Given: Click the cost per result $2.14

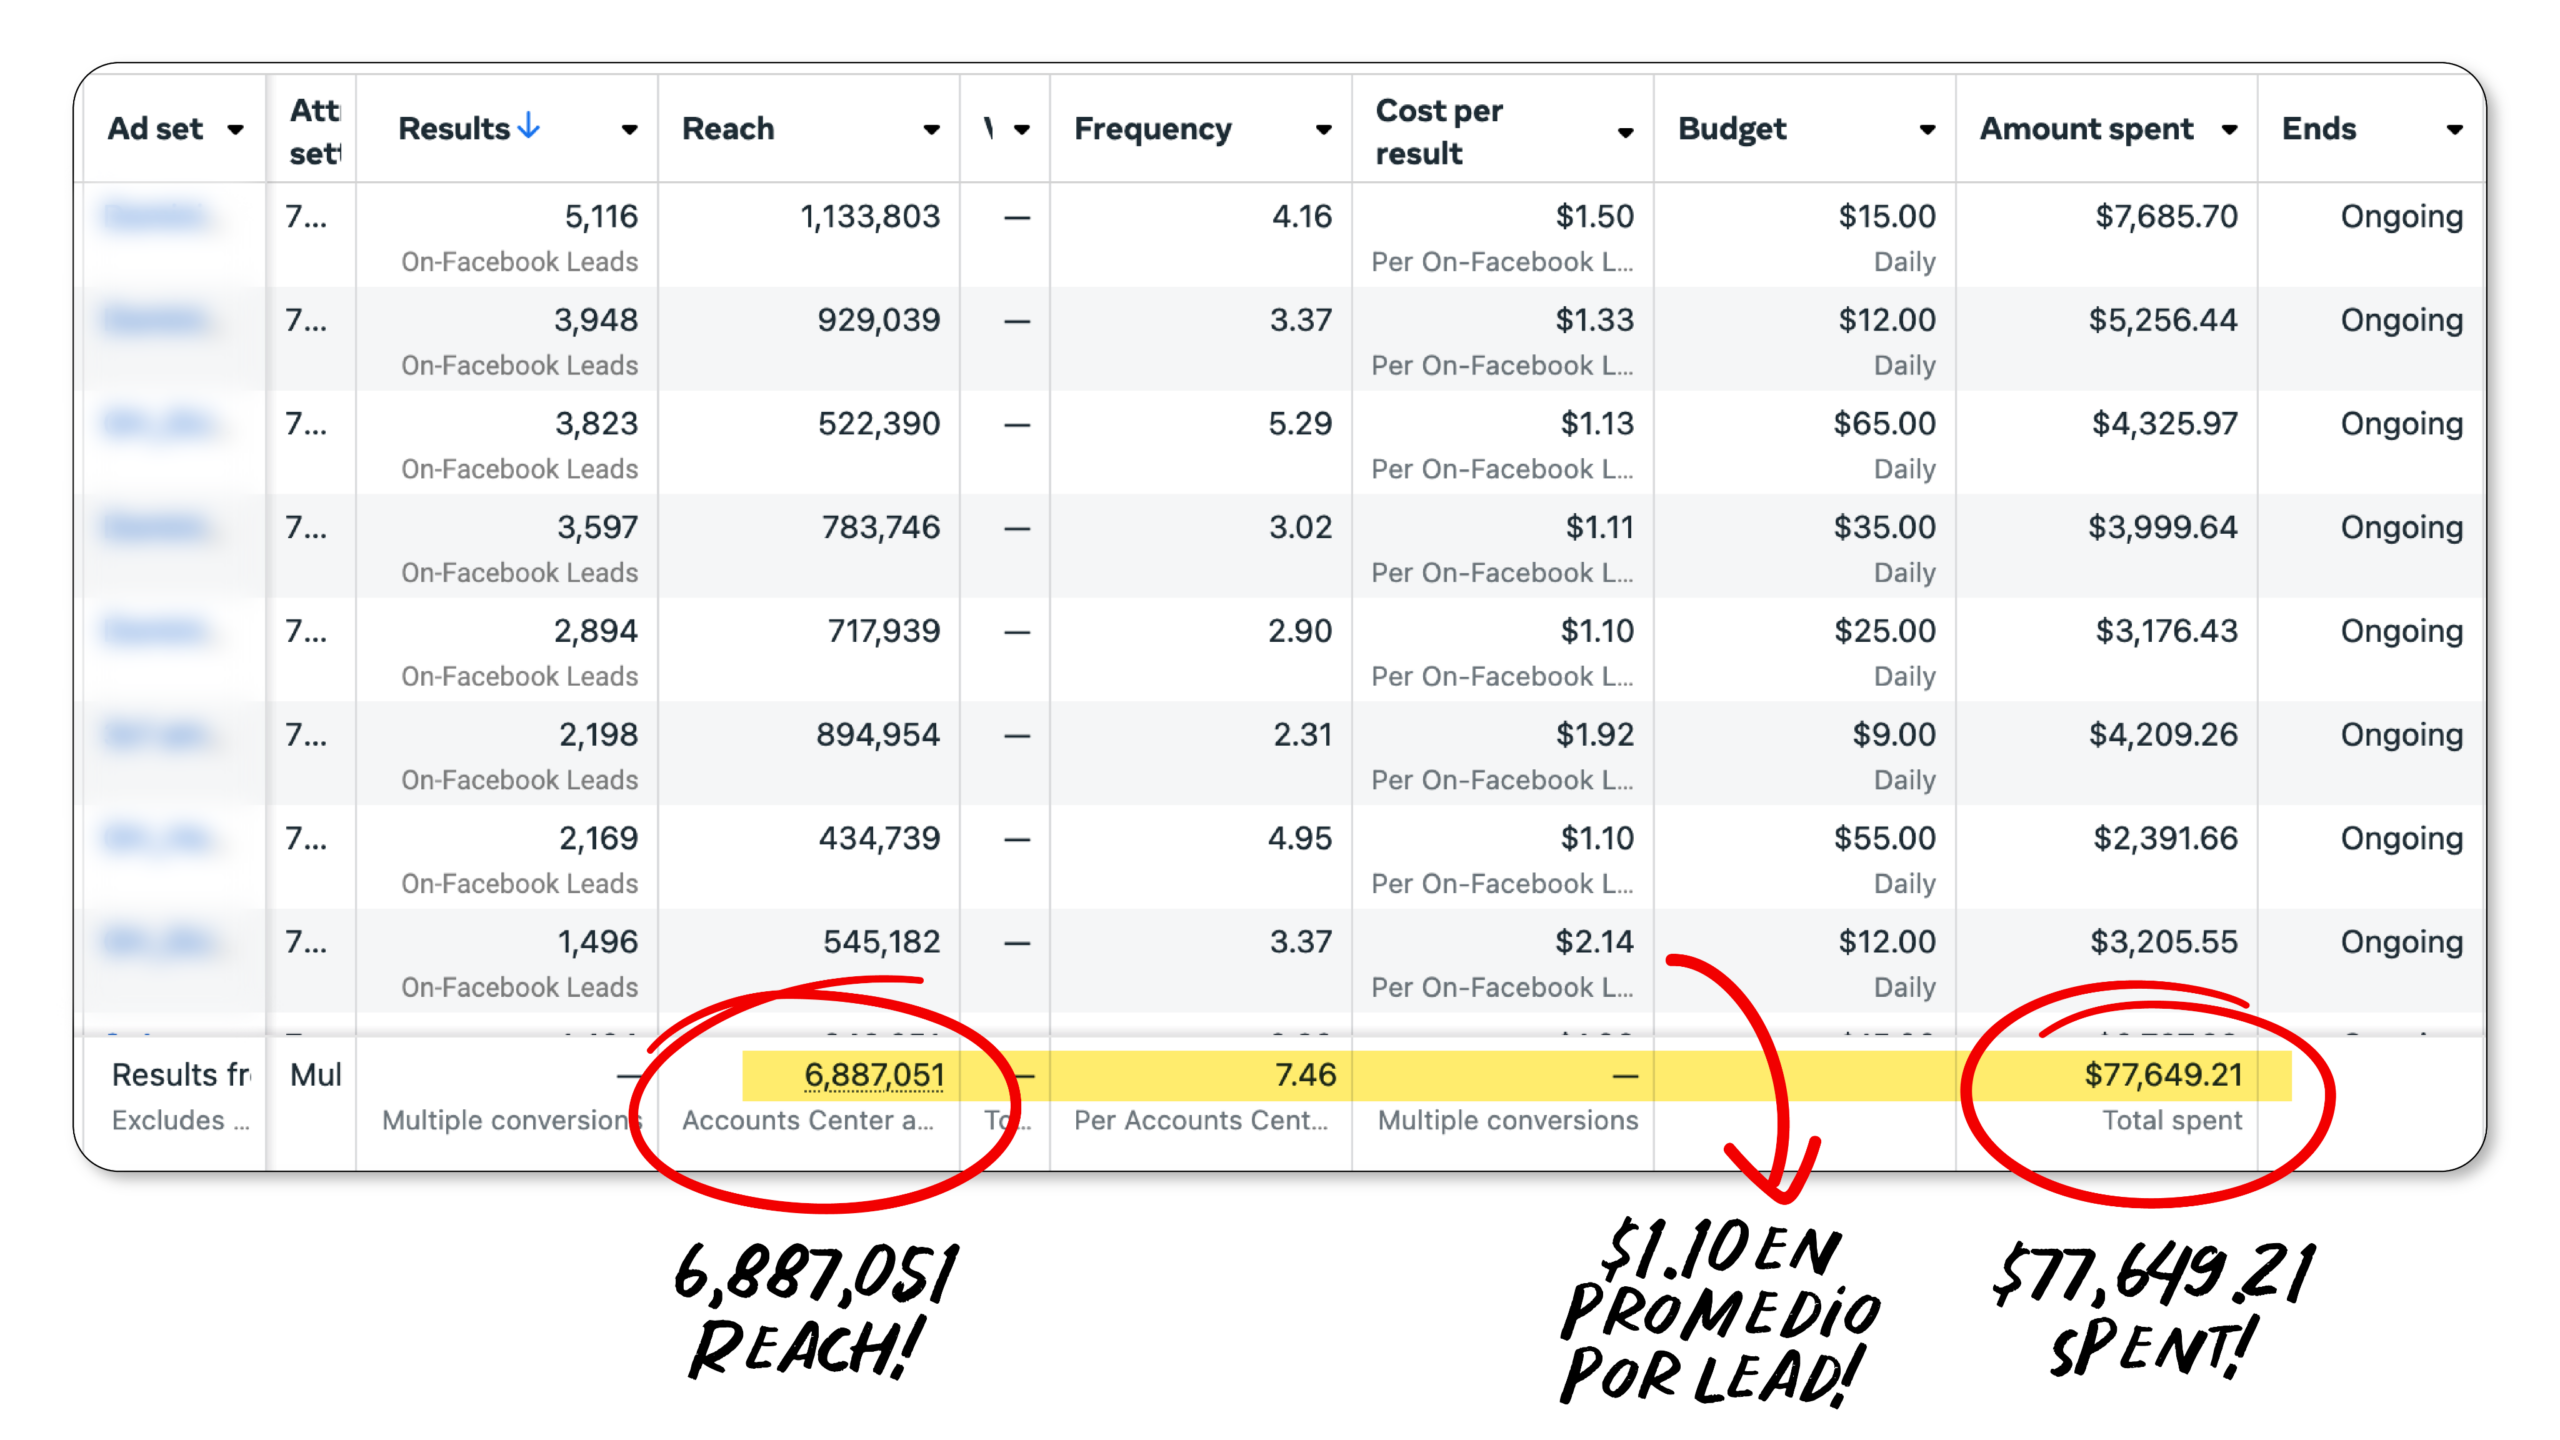Looking at the screenshot, I should pyautogui.click(x=1595, y=942).
